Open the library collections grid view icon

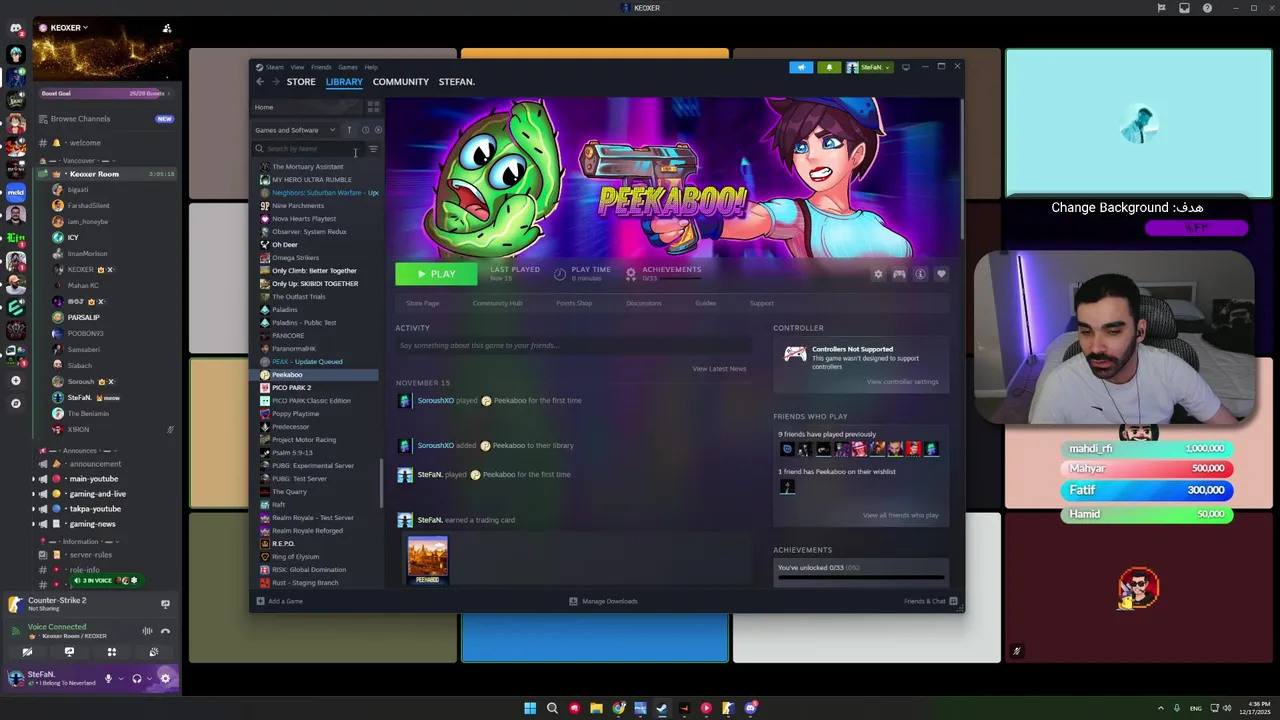[x=373, y=107]
